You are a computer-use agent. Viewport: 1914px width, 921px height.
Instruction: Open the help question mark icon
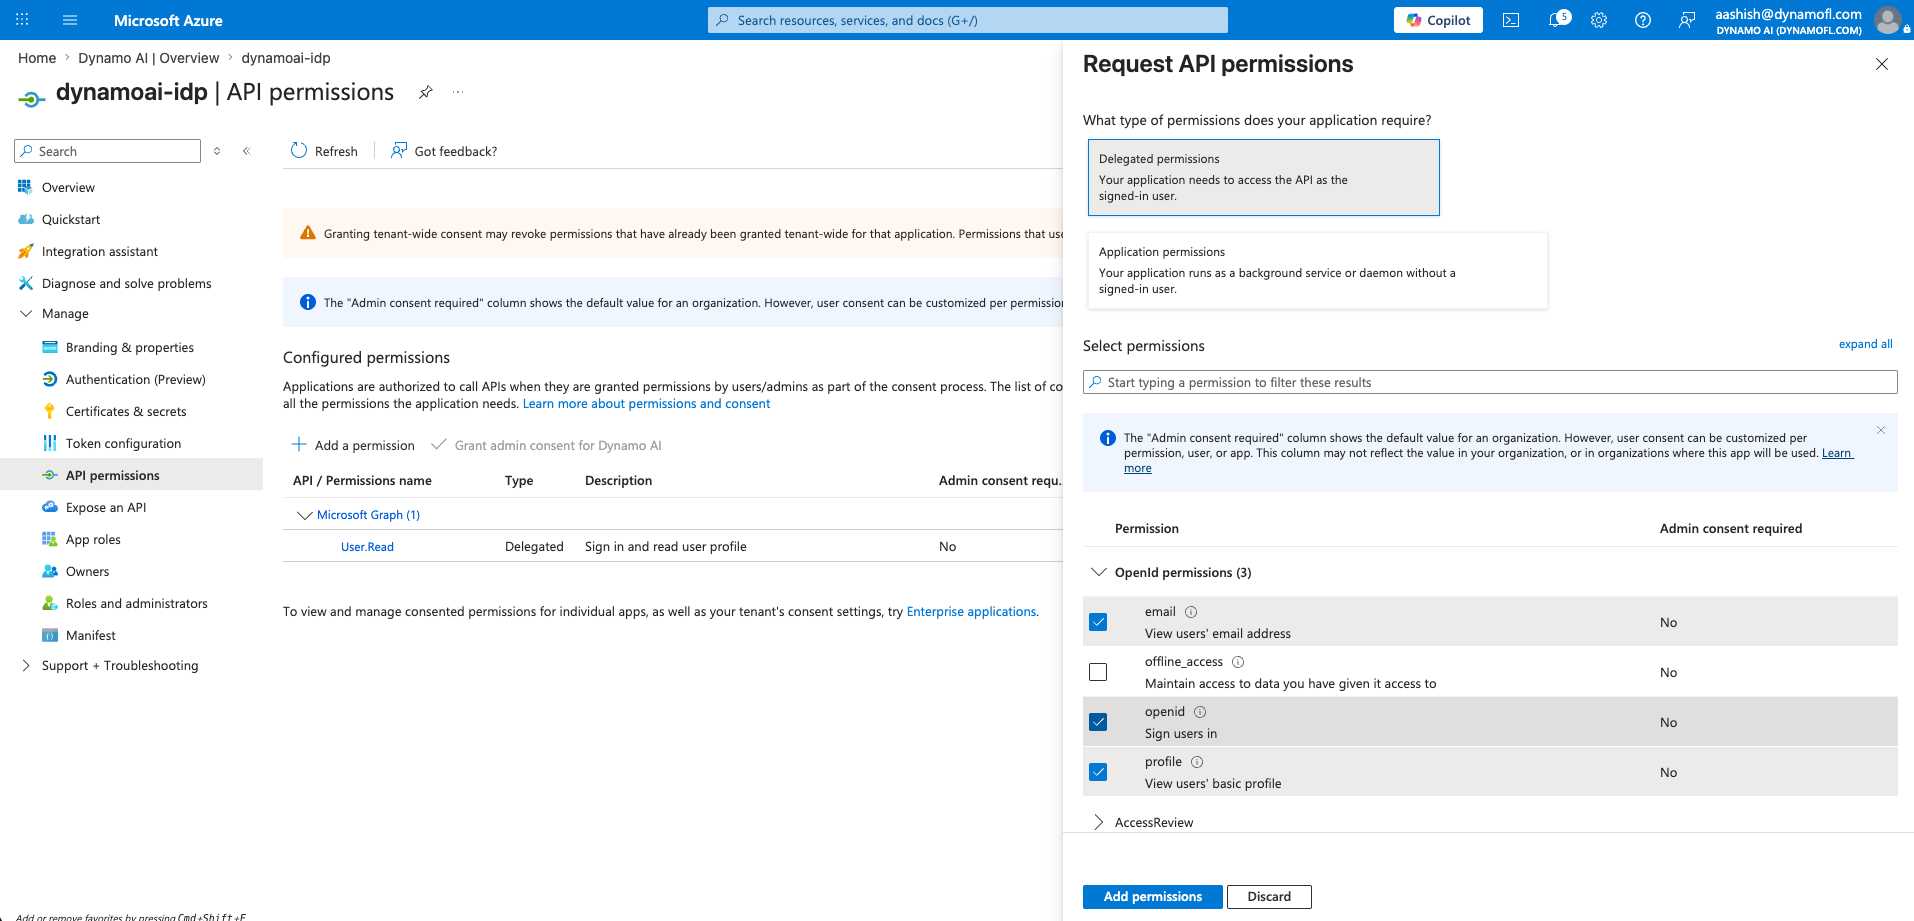click(1643, 20)
